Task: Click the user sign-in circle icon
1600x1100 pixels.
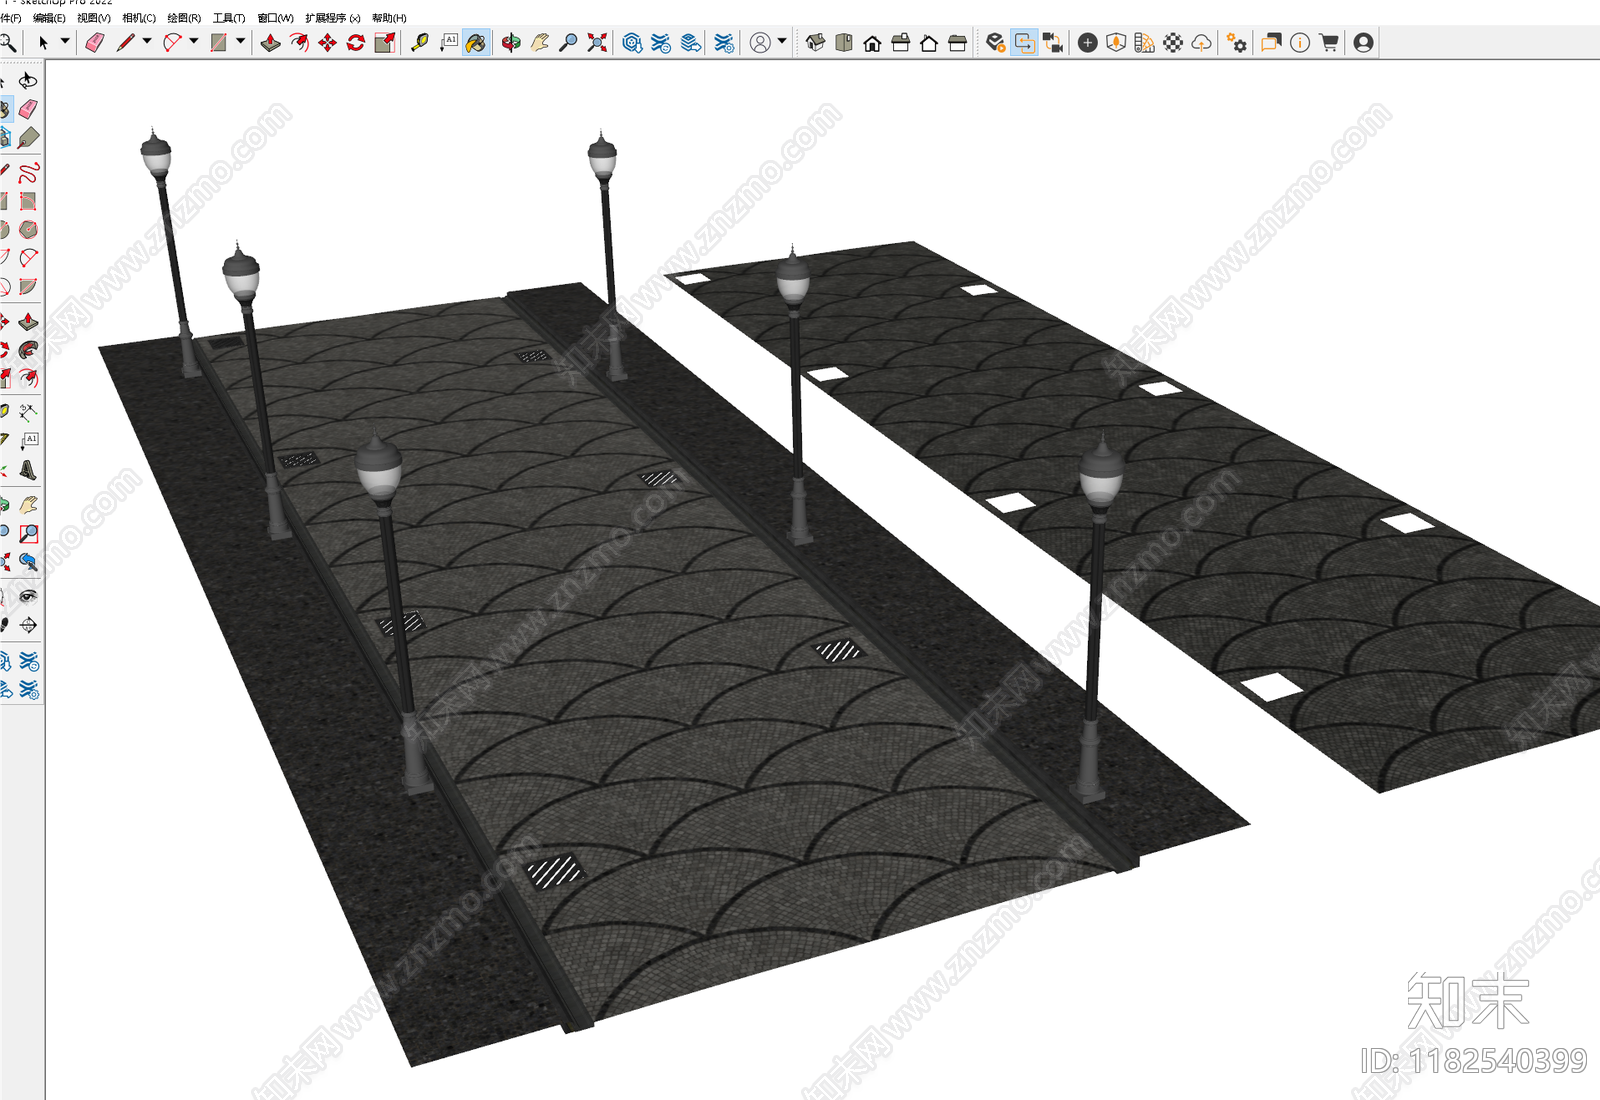Action: point(760,42)
